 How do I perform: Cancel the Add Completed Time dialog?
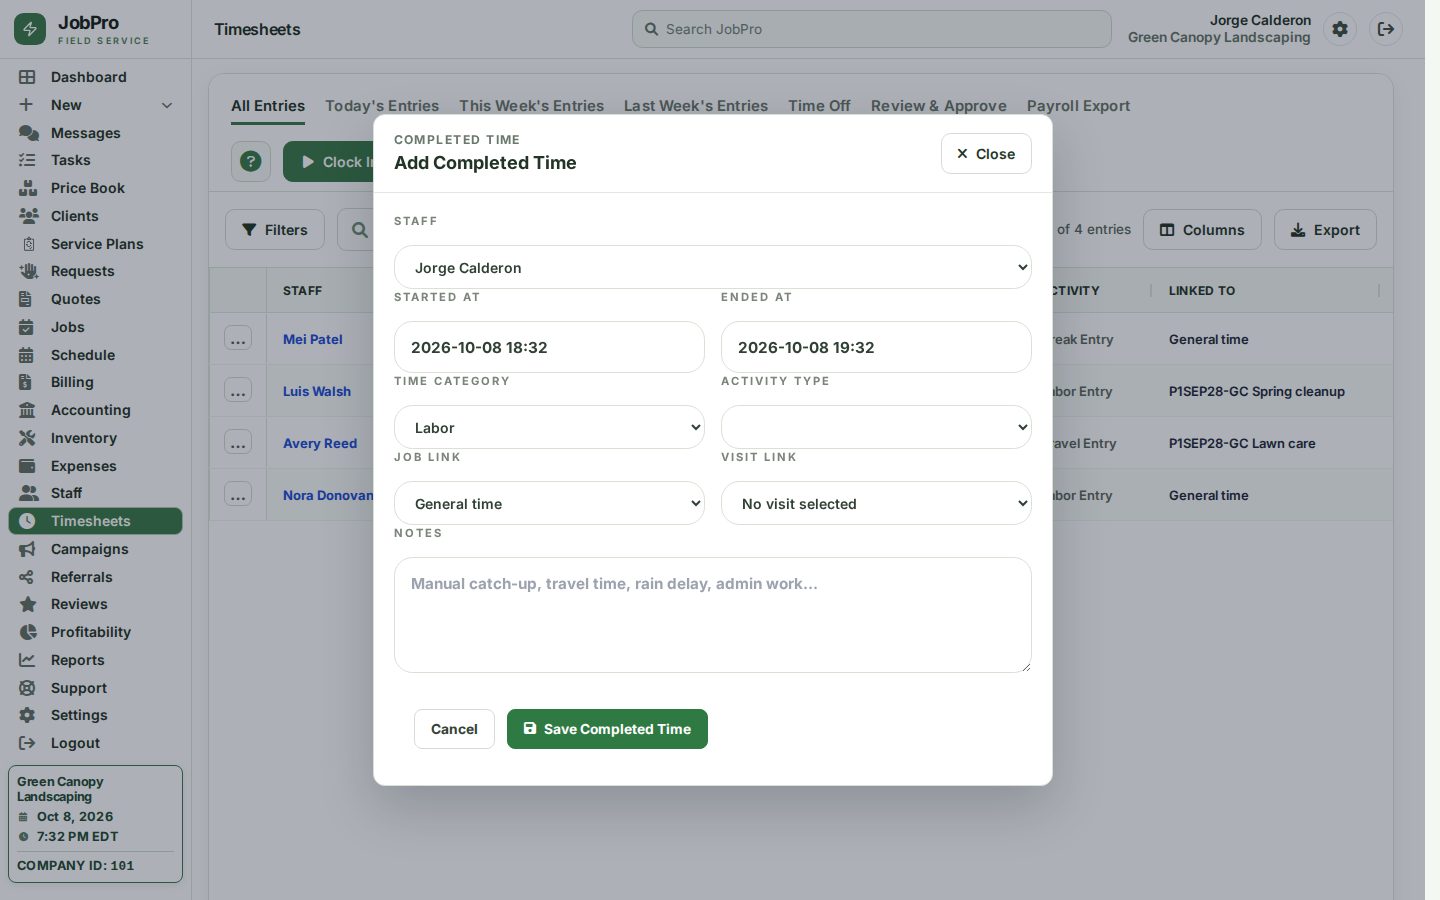[454, 729]
